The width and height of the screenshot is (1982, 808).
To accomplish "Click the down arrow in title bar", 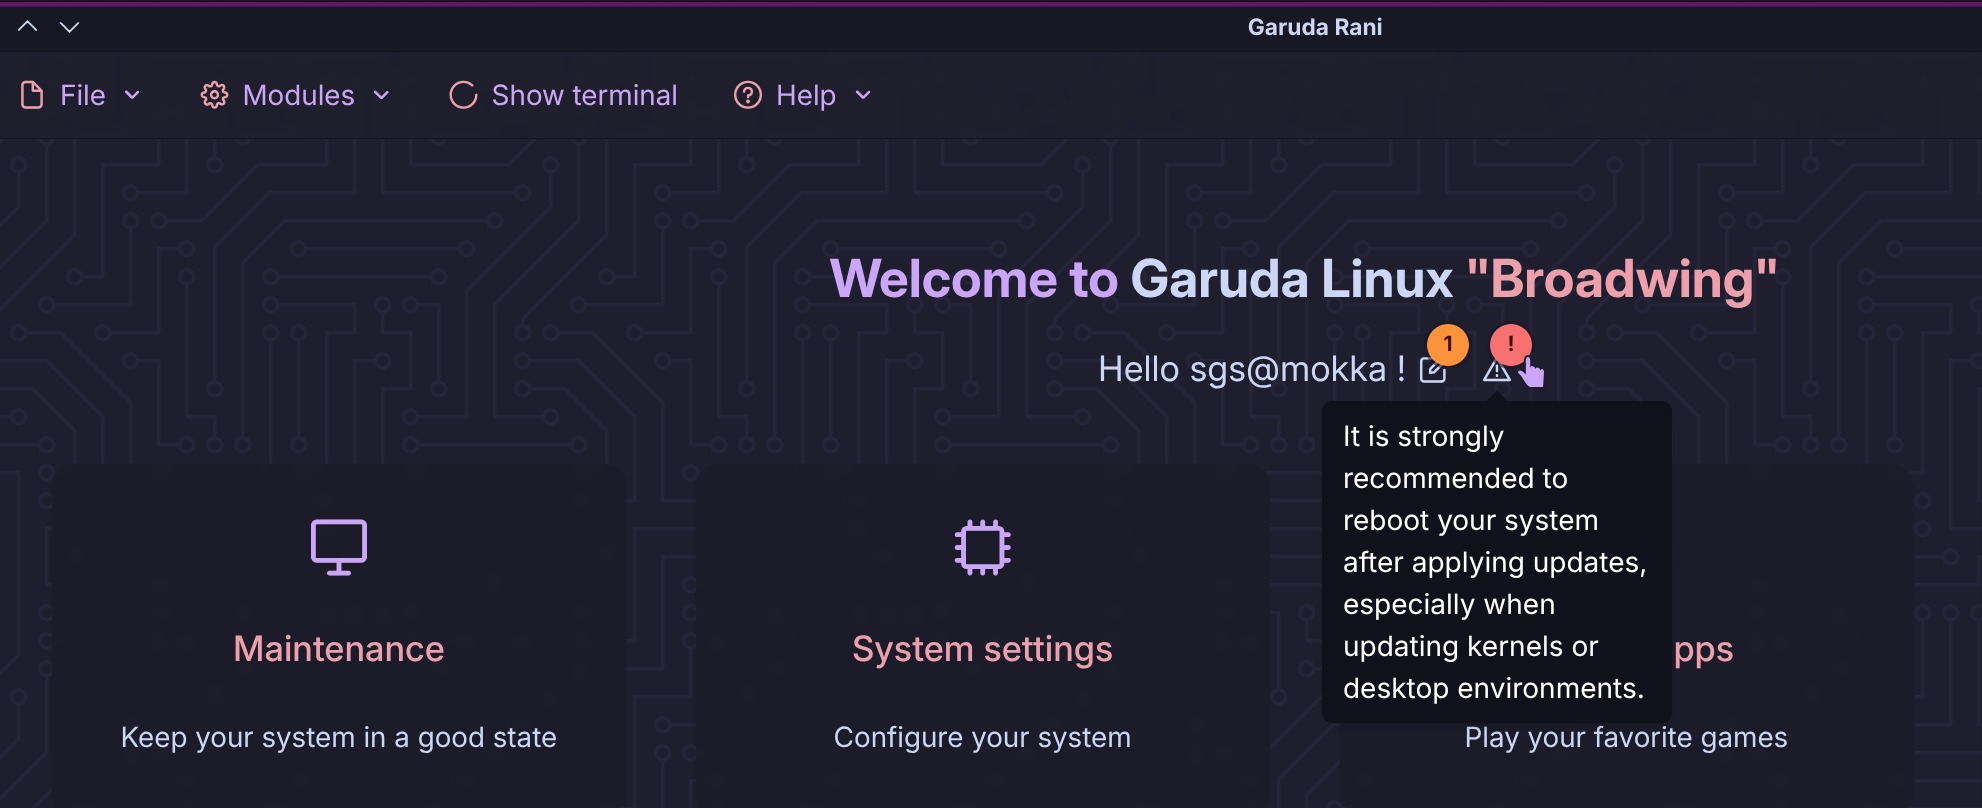I will tap(69, 26).
